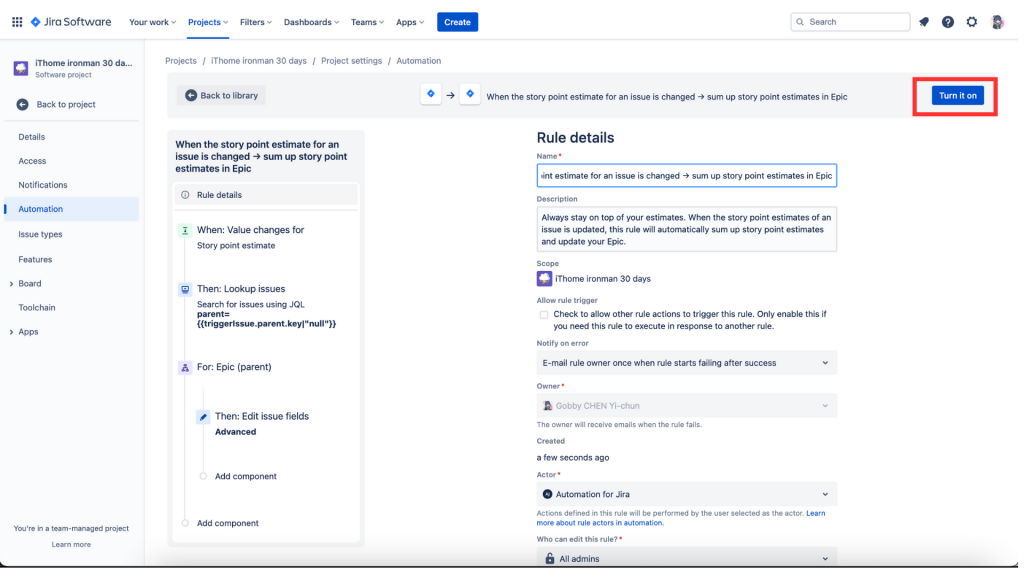Open the notifications icon in top bar
Viewport: 1024px width, 576px height.
[x=923, y=22]
